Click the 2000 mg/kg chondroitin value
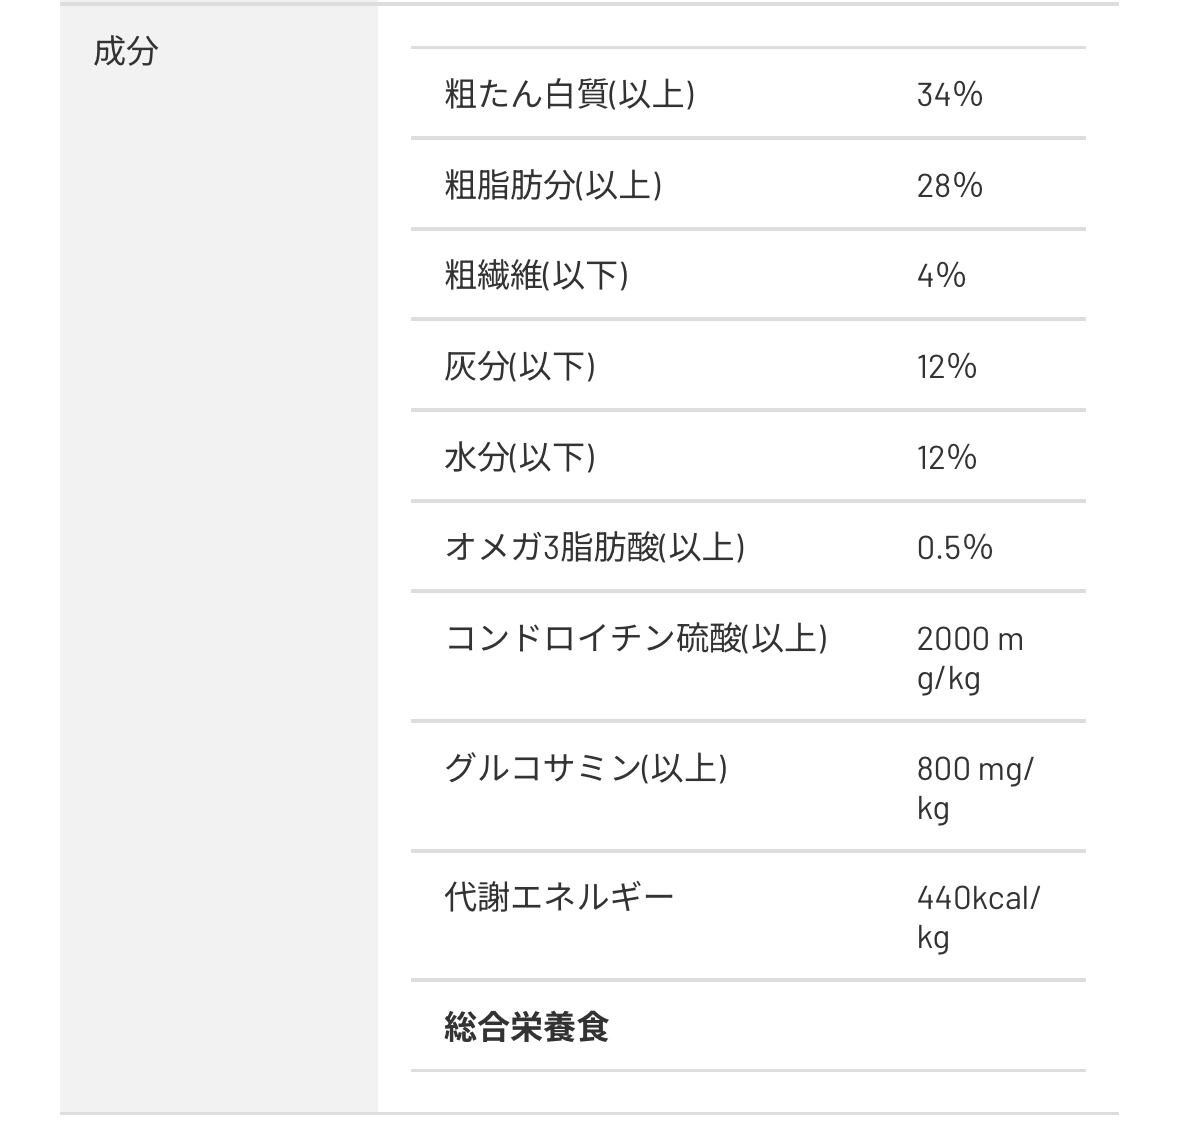The image size is (1179, 1129). click(x=969, y=658)
